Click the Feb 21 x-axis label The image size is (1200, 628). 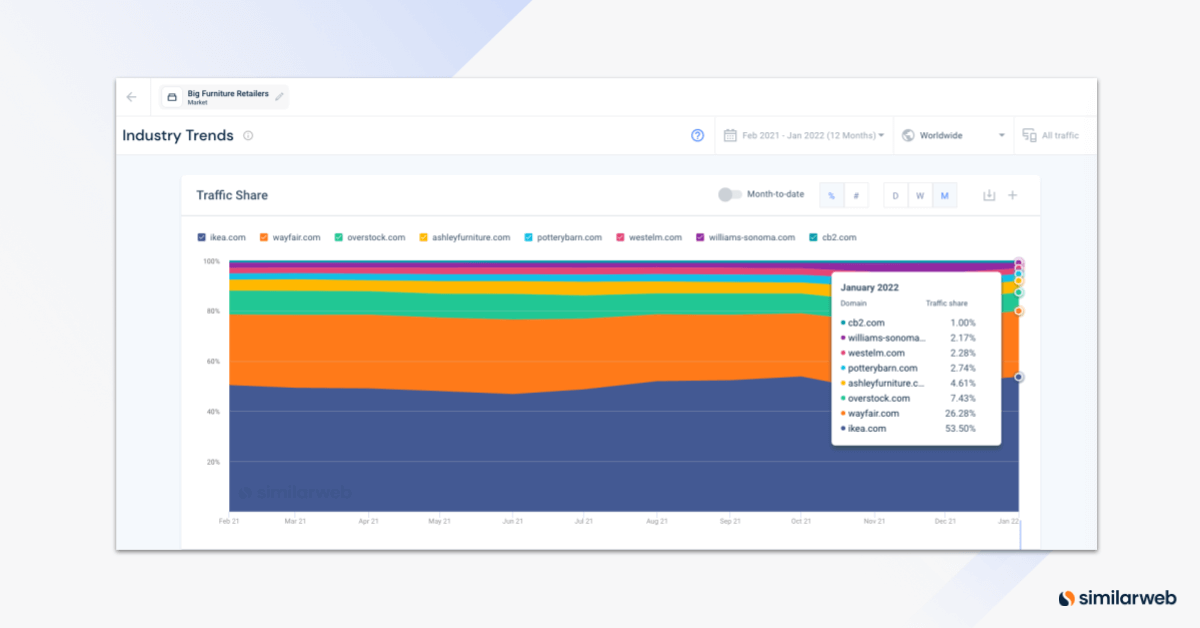(x=229, y=521)
